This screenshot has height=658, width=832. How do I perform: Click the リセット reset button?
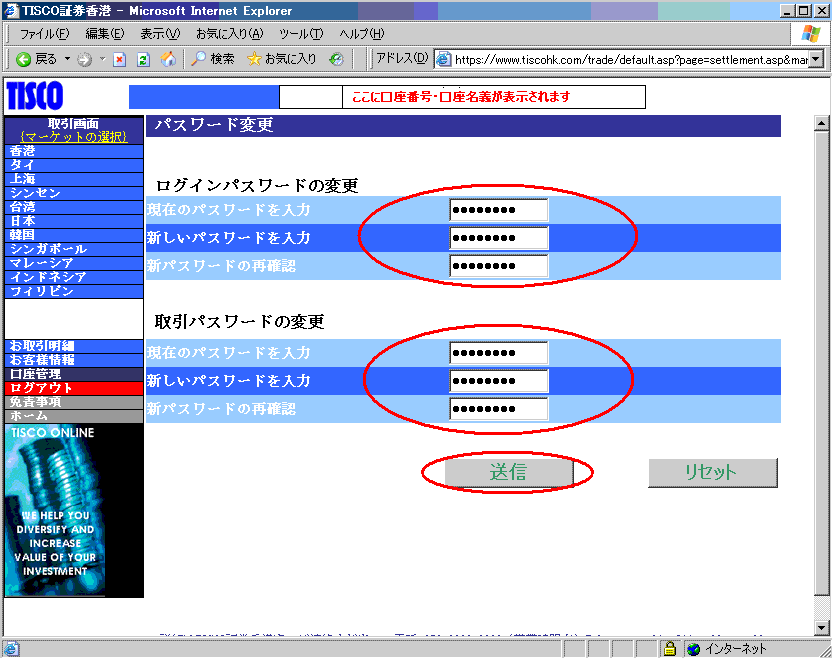[x=713, y=472]
